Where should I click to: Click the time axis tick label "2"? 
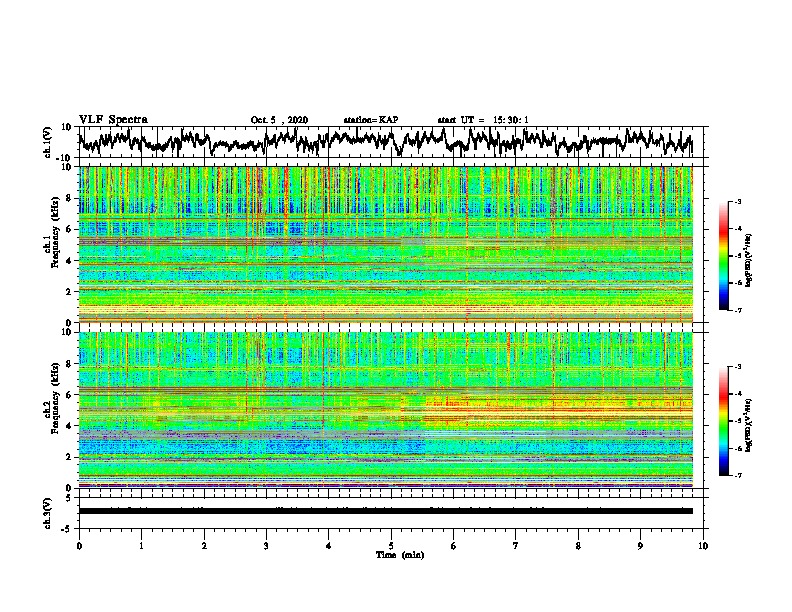pyautogui.click(x=204, y=546)
